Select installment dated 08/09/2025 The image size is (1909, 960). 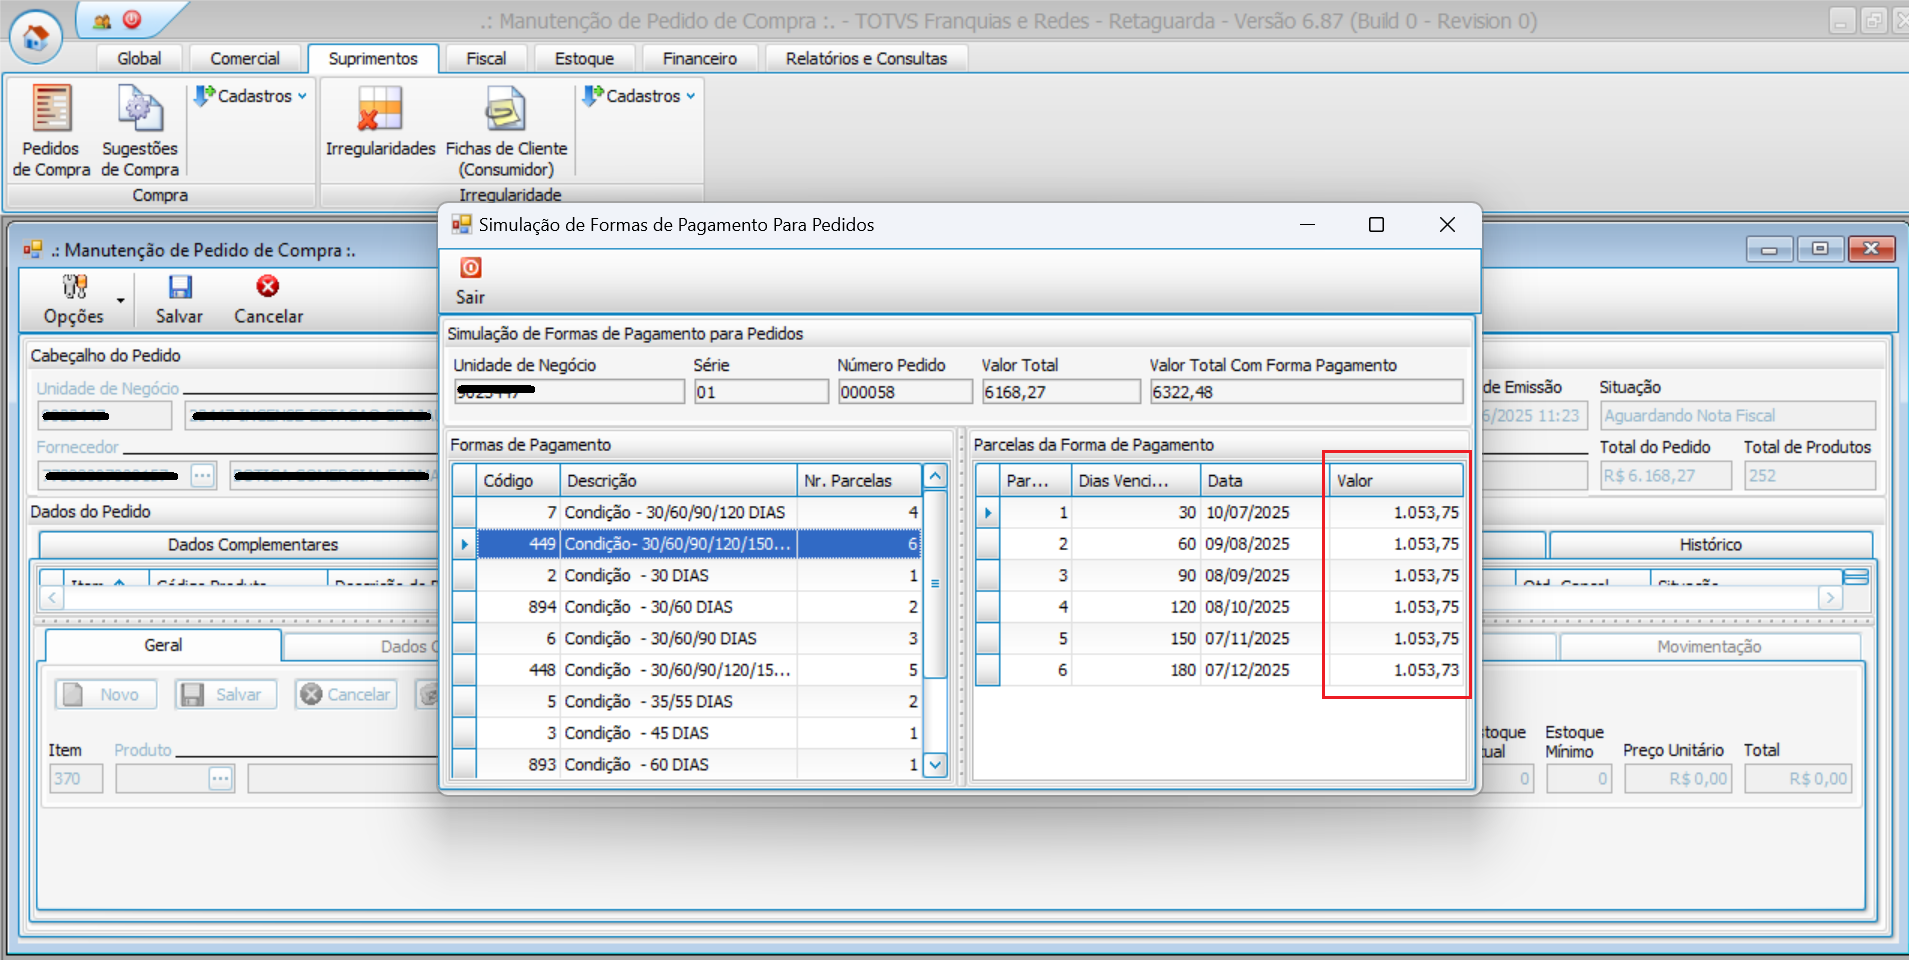click(1219, 575)
